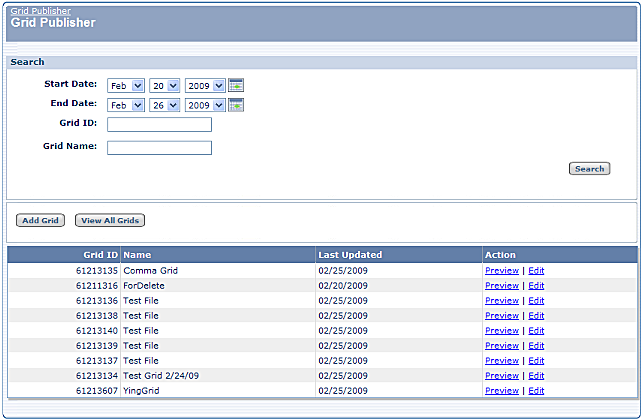Click the Grid Name input field
The height and width of the screenshot is (420, 643).
[159, 148]
